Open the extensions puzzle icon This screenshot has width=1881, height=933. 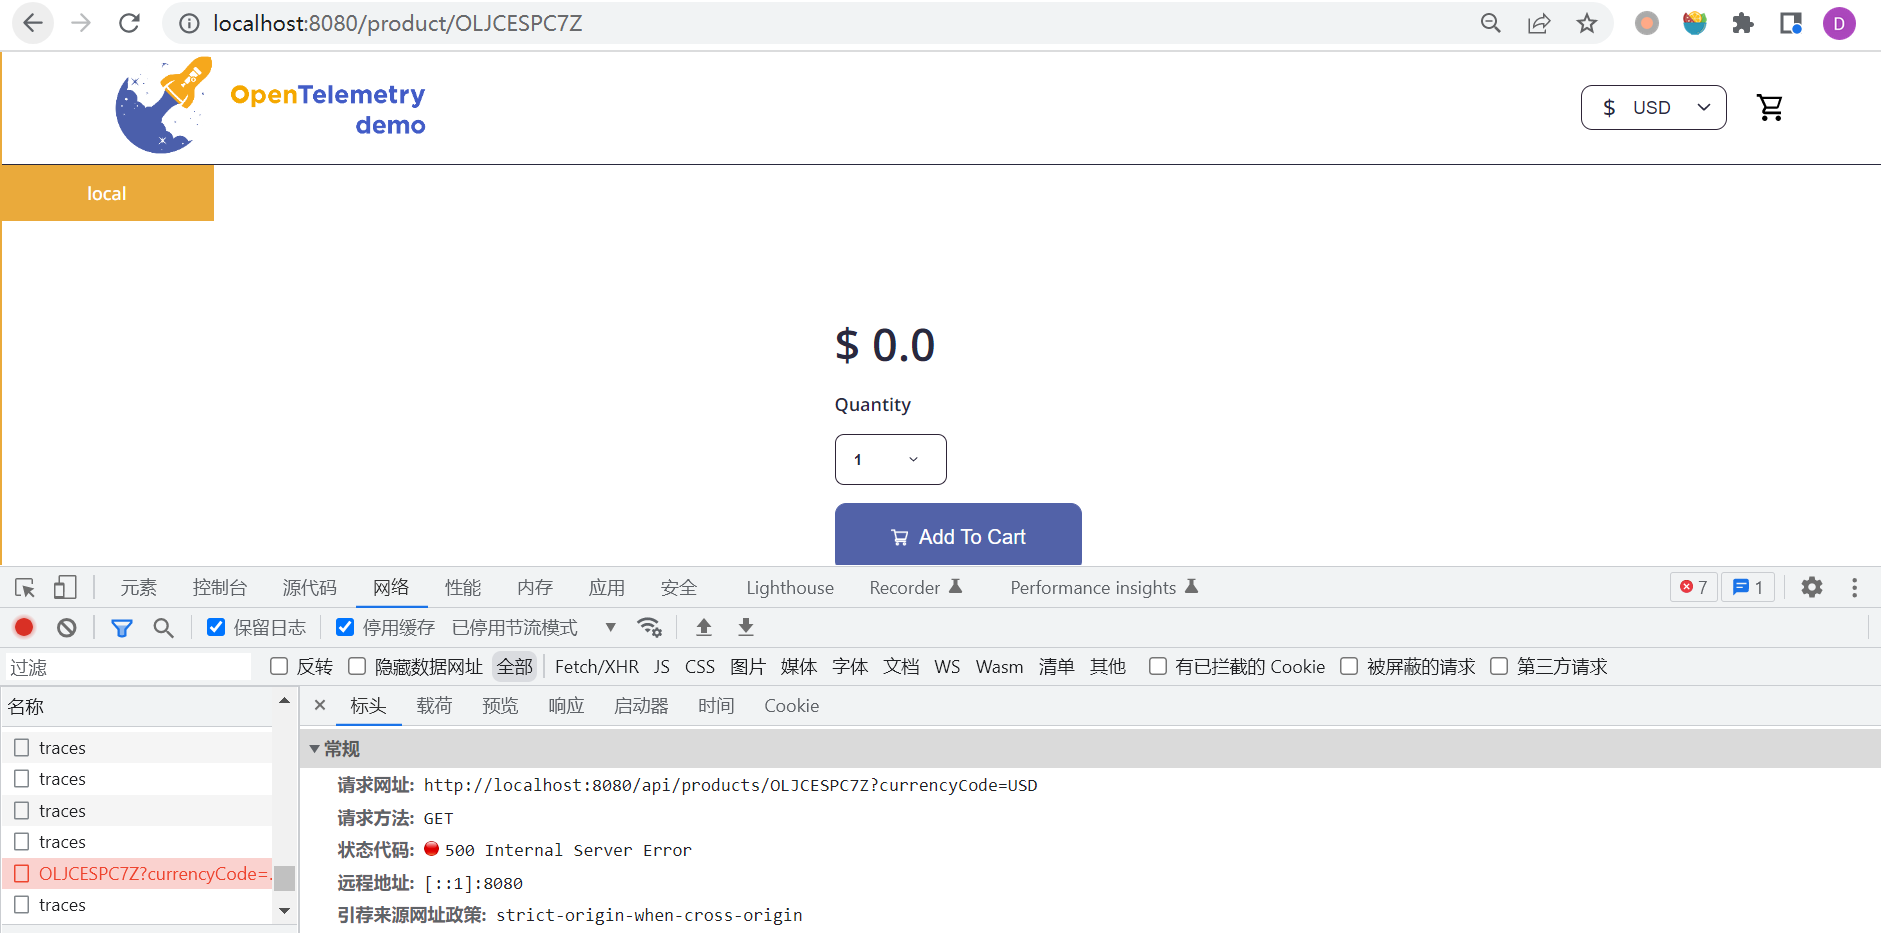point(1743,23)
